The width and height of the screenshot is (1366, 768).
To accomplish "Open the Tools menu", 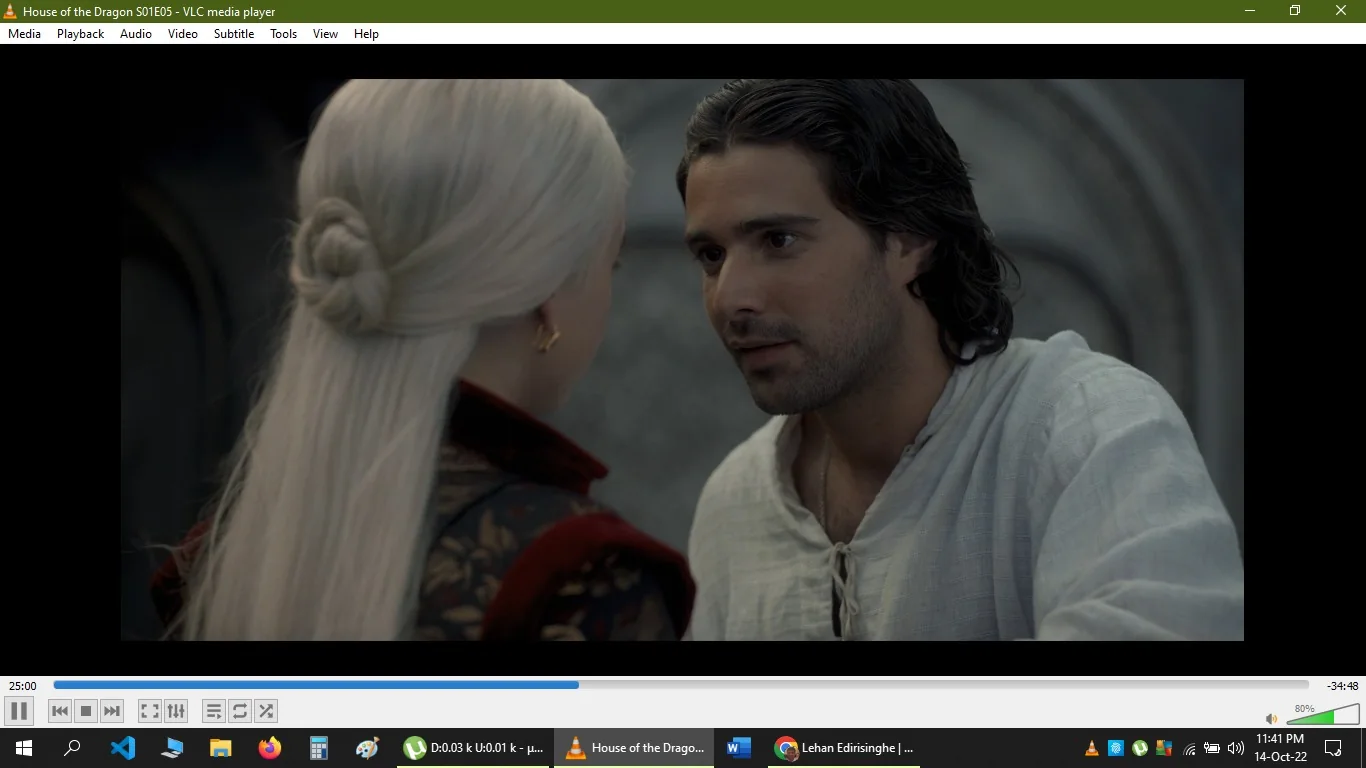I will 284,34.
